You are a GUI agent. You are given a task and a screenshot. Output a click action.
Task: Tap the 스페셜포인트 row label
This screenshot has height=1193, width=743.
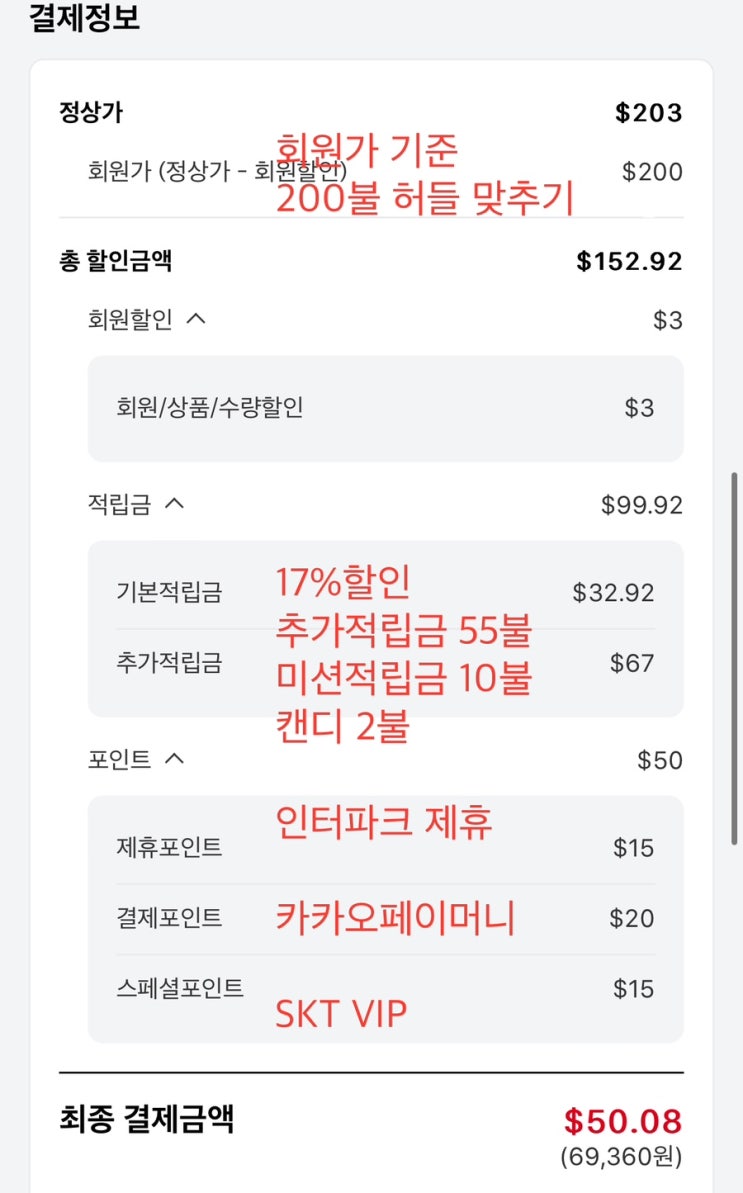tap(180, 988)
